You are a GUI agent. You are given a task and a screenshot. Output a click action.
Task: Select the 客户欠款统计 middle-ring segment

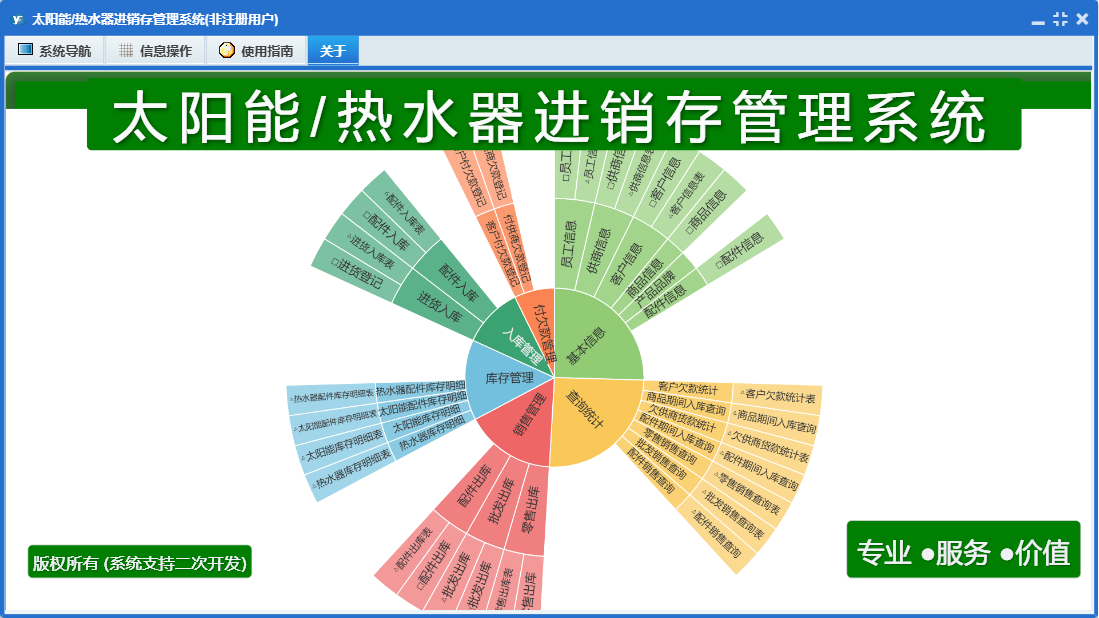coord(688,389)
